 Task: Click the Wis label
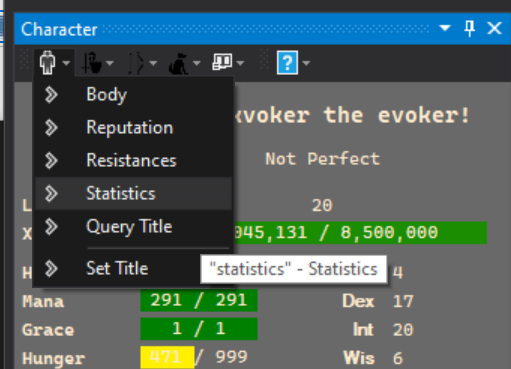[359, 359]
